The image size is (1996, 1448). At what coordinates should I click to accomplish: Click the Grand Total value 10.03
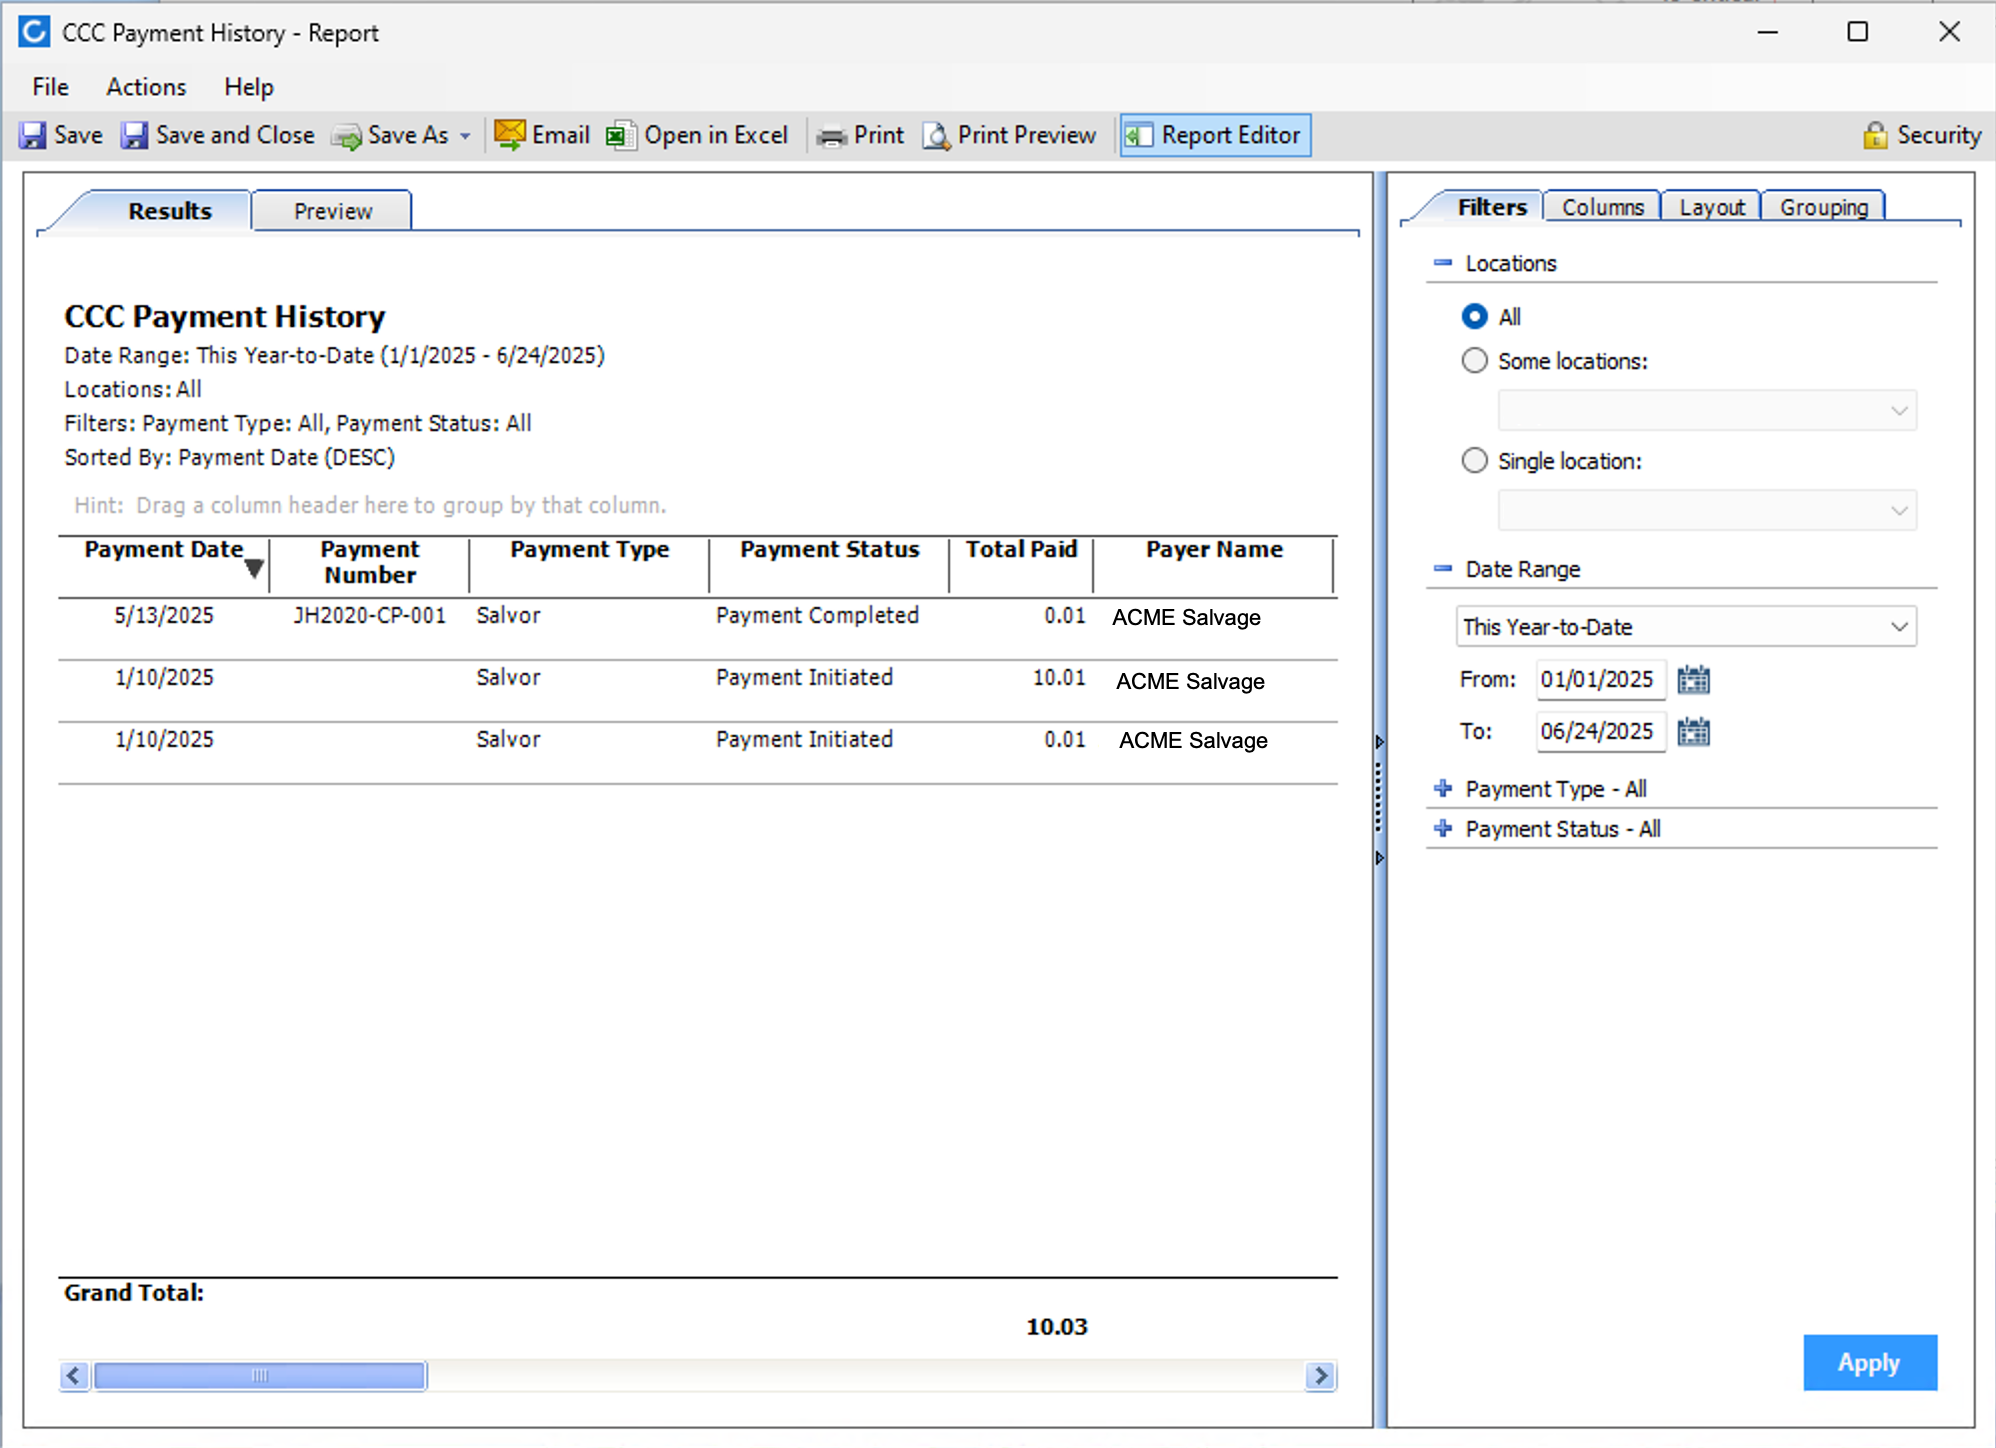[1057, 1327]
